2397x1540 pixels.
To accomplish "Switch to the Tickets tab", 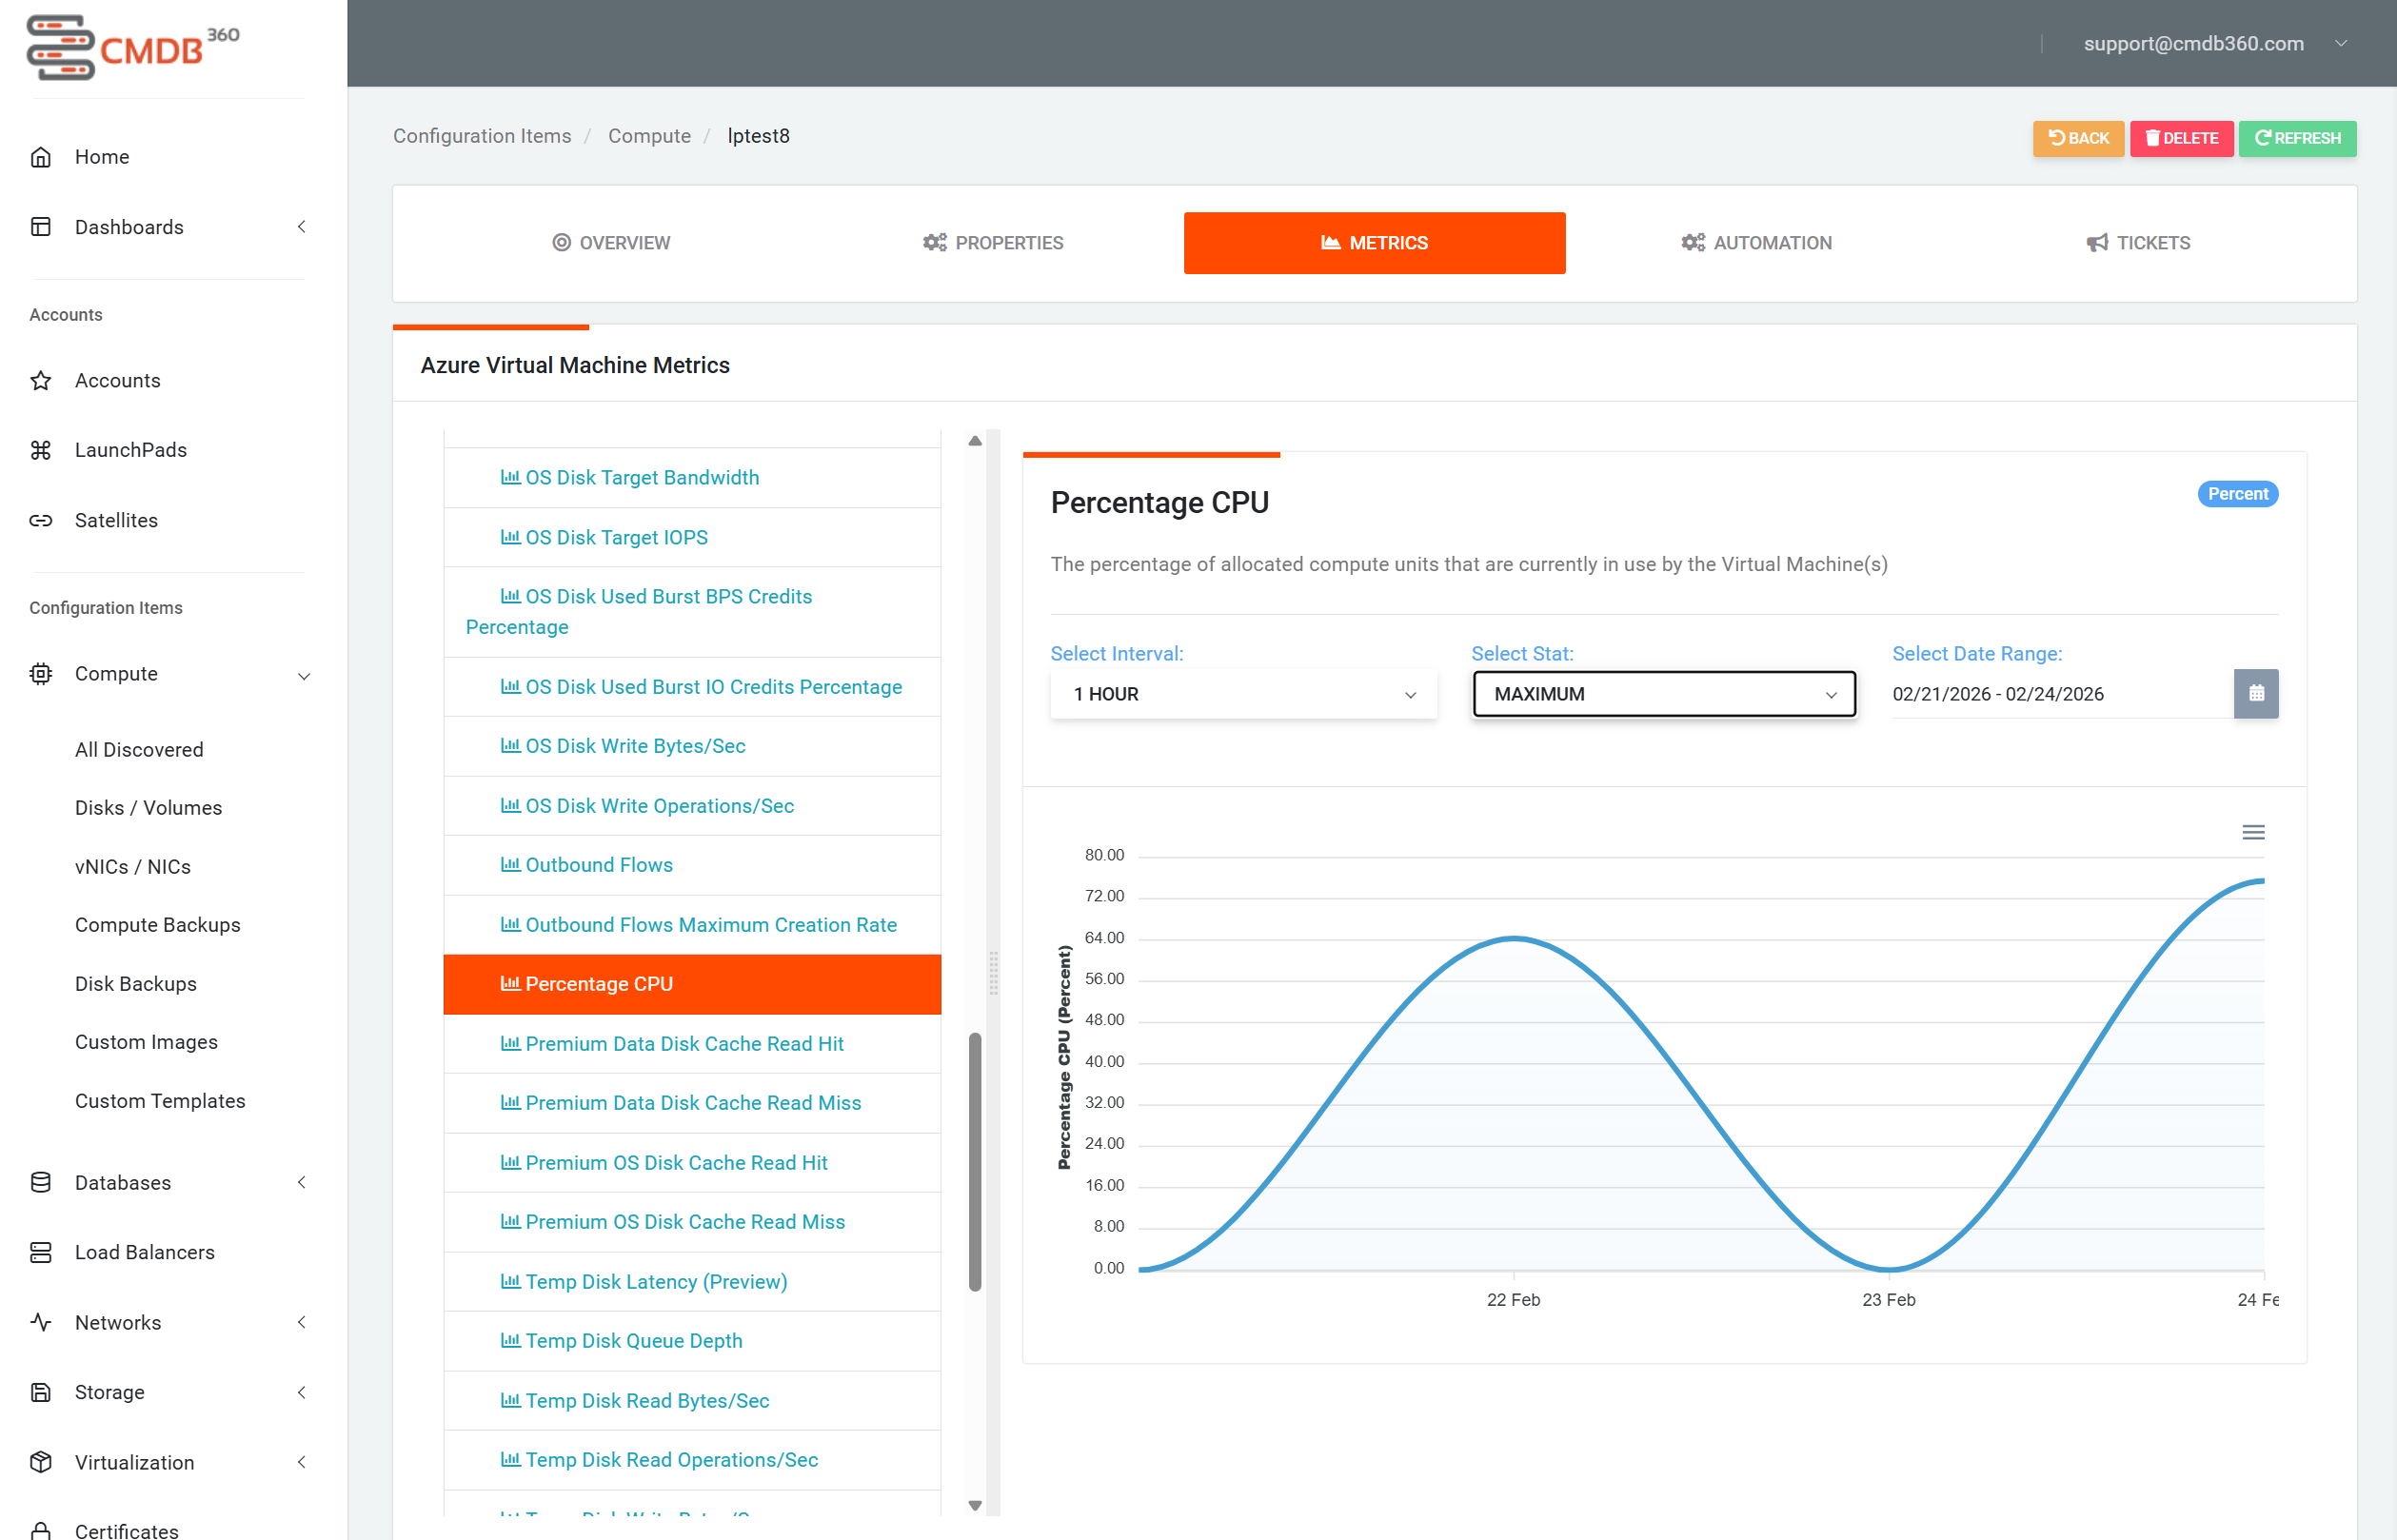I will (x=2138, y=243).
